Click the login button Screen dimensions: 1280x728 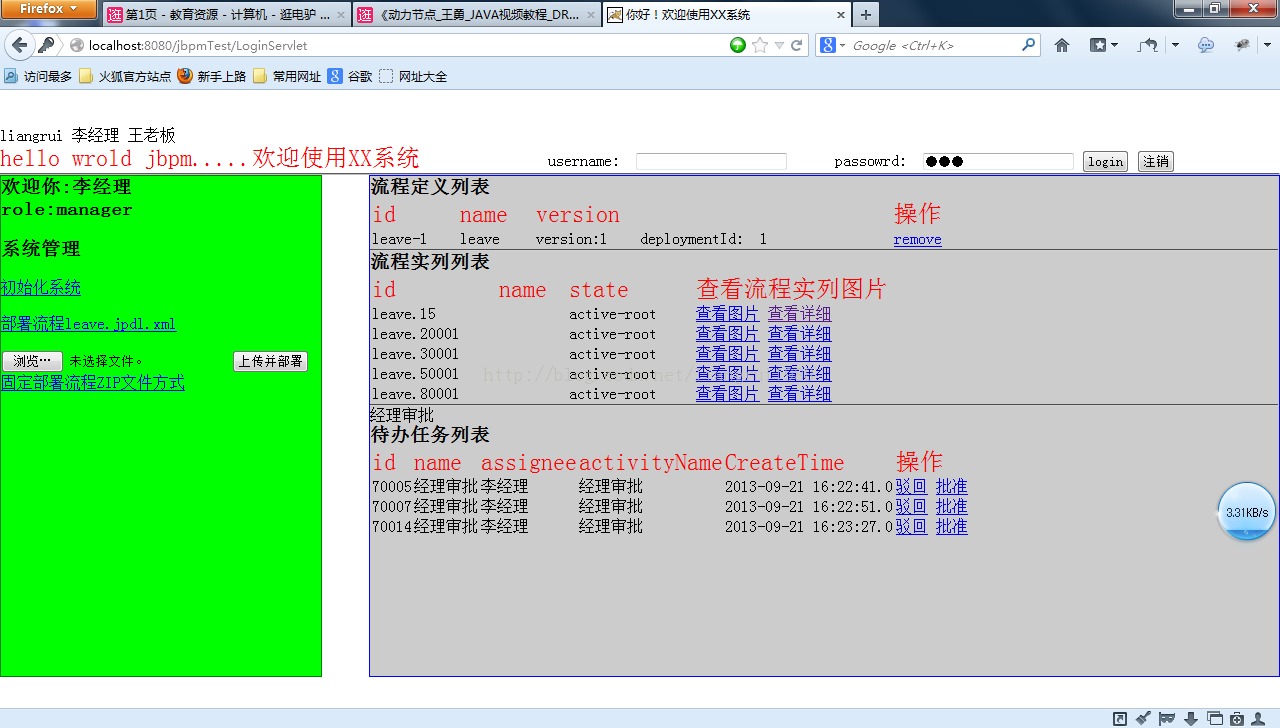1105,161
